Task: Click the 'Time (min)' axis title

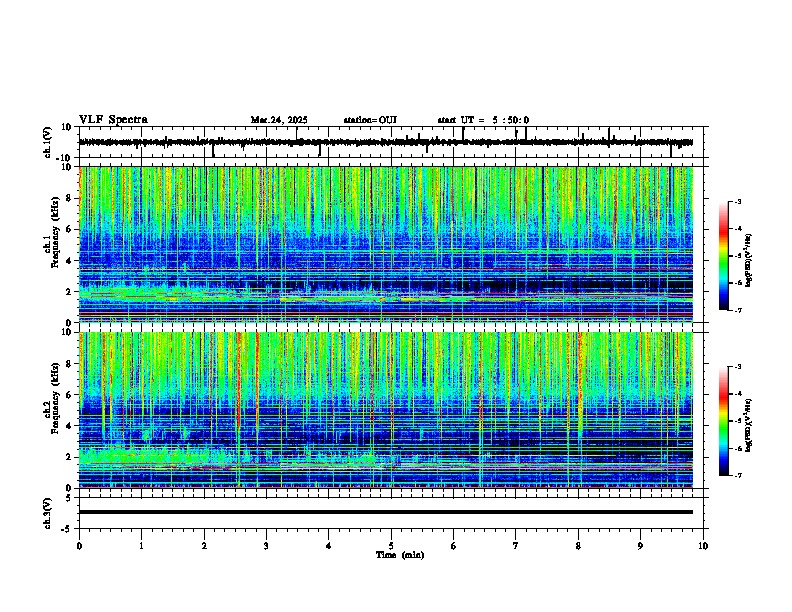Action: [x=400, y=555]
